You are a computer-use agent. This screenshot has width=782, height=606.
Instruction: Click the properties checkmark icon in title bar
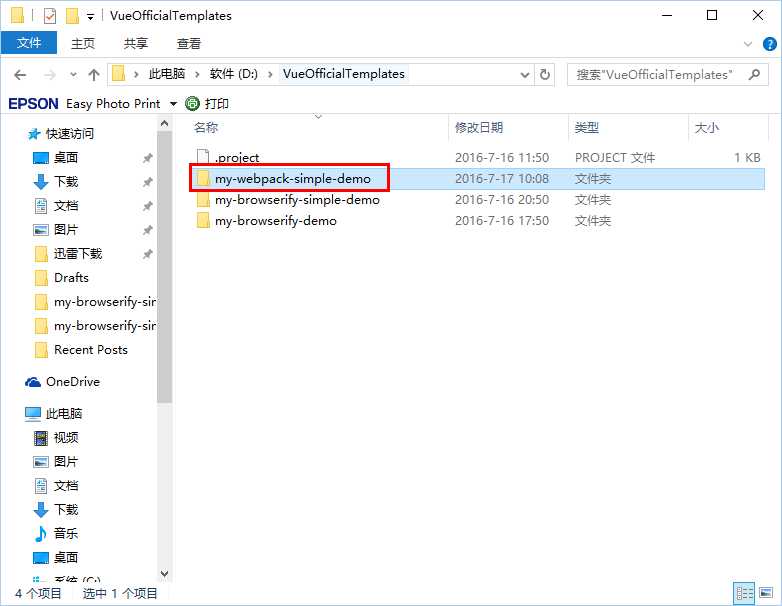point(50,16)
